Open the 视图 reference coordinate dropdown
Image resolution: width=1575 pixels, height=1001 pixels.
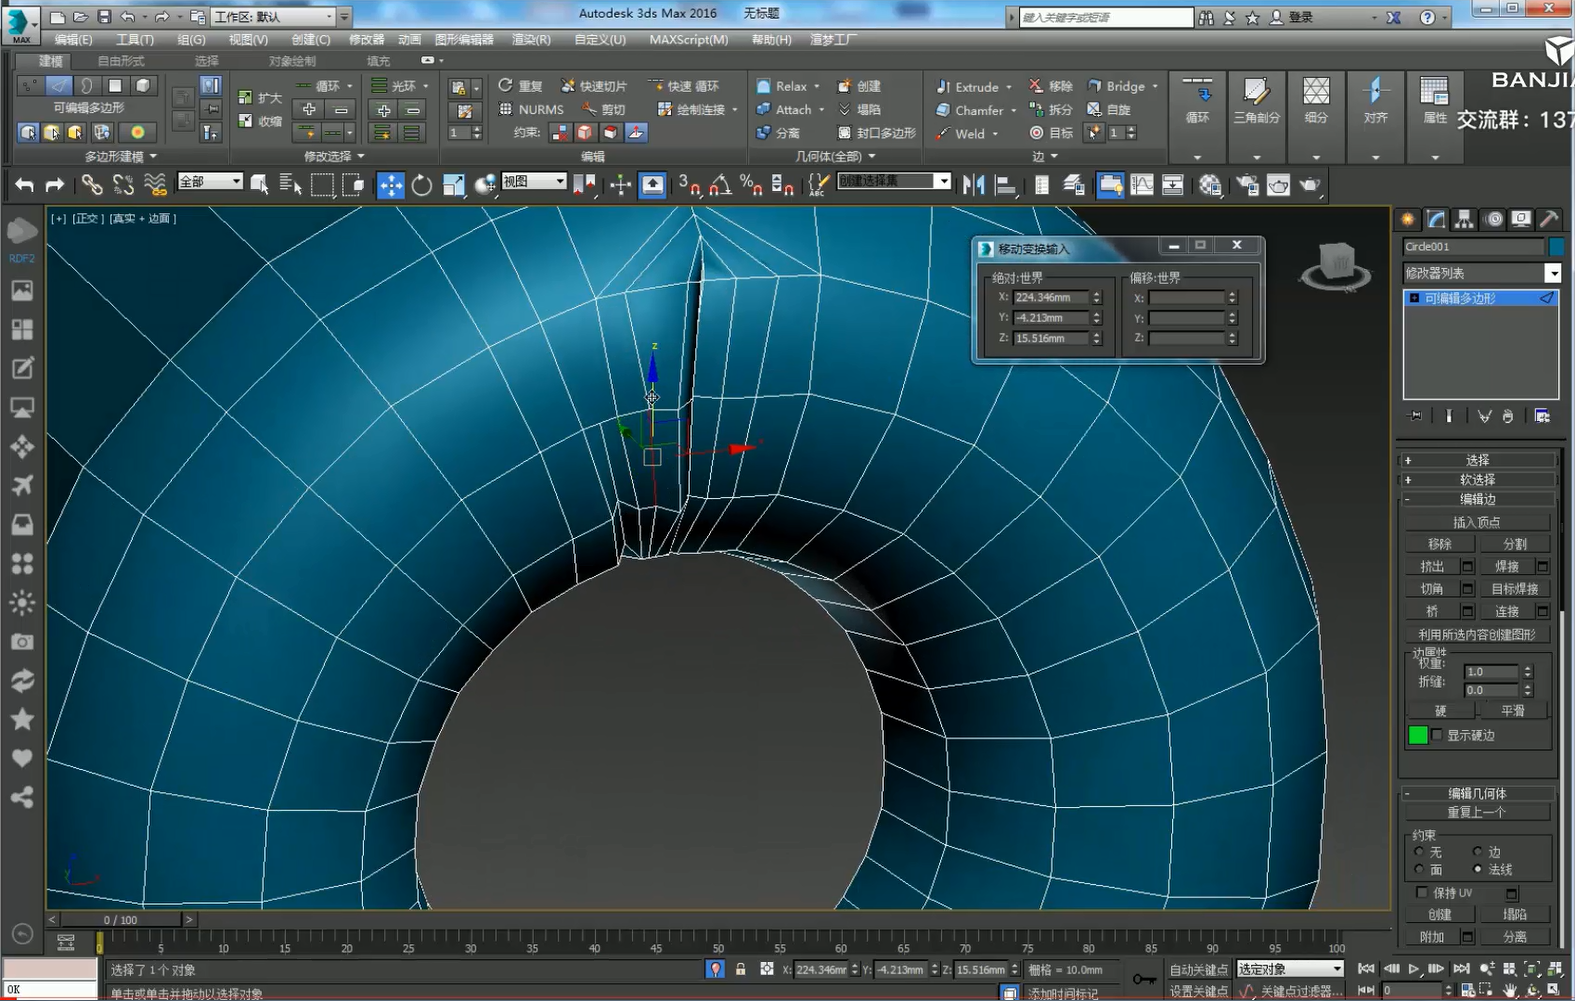pos(534,182)
